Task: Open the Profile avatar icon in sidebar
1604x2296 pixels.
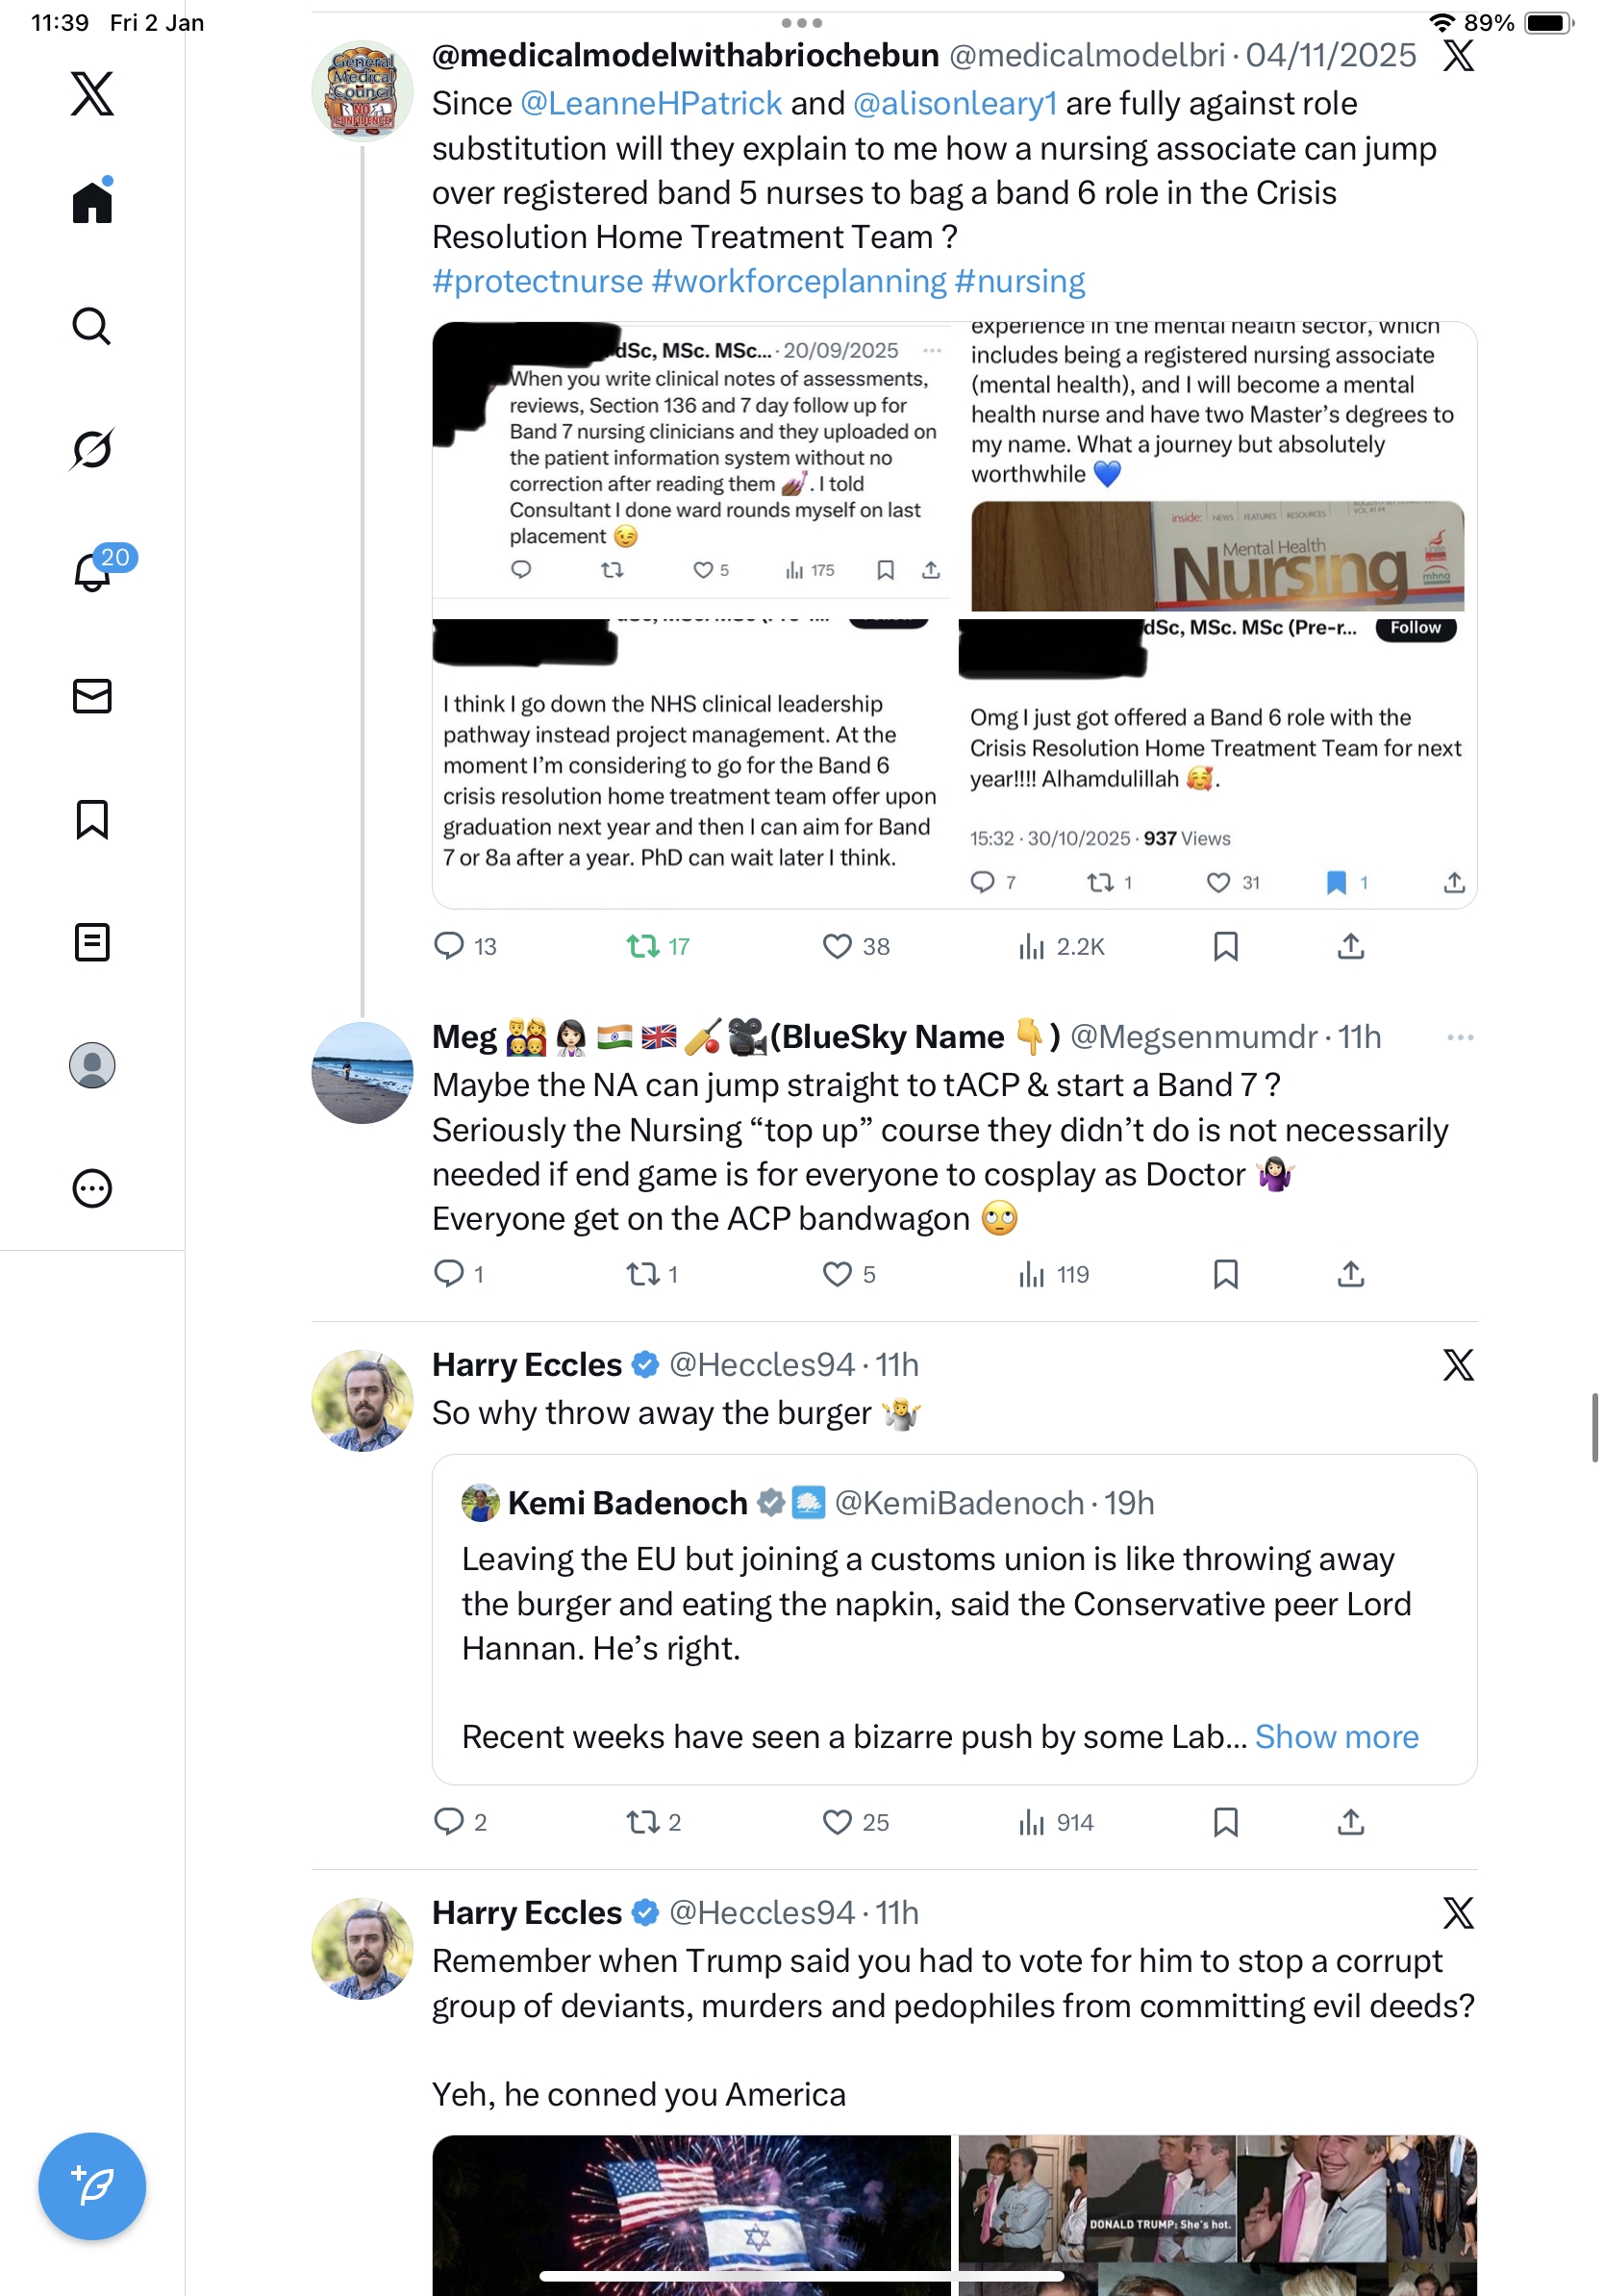Action: click(92, 1065)
